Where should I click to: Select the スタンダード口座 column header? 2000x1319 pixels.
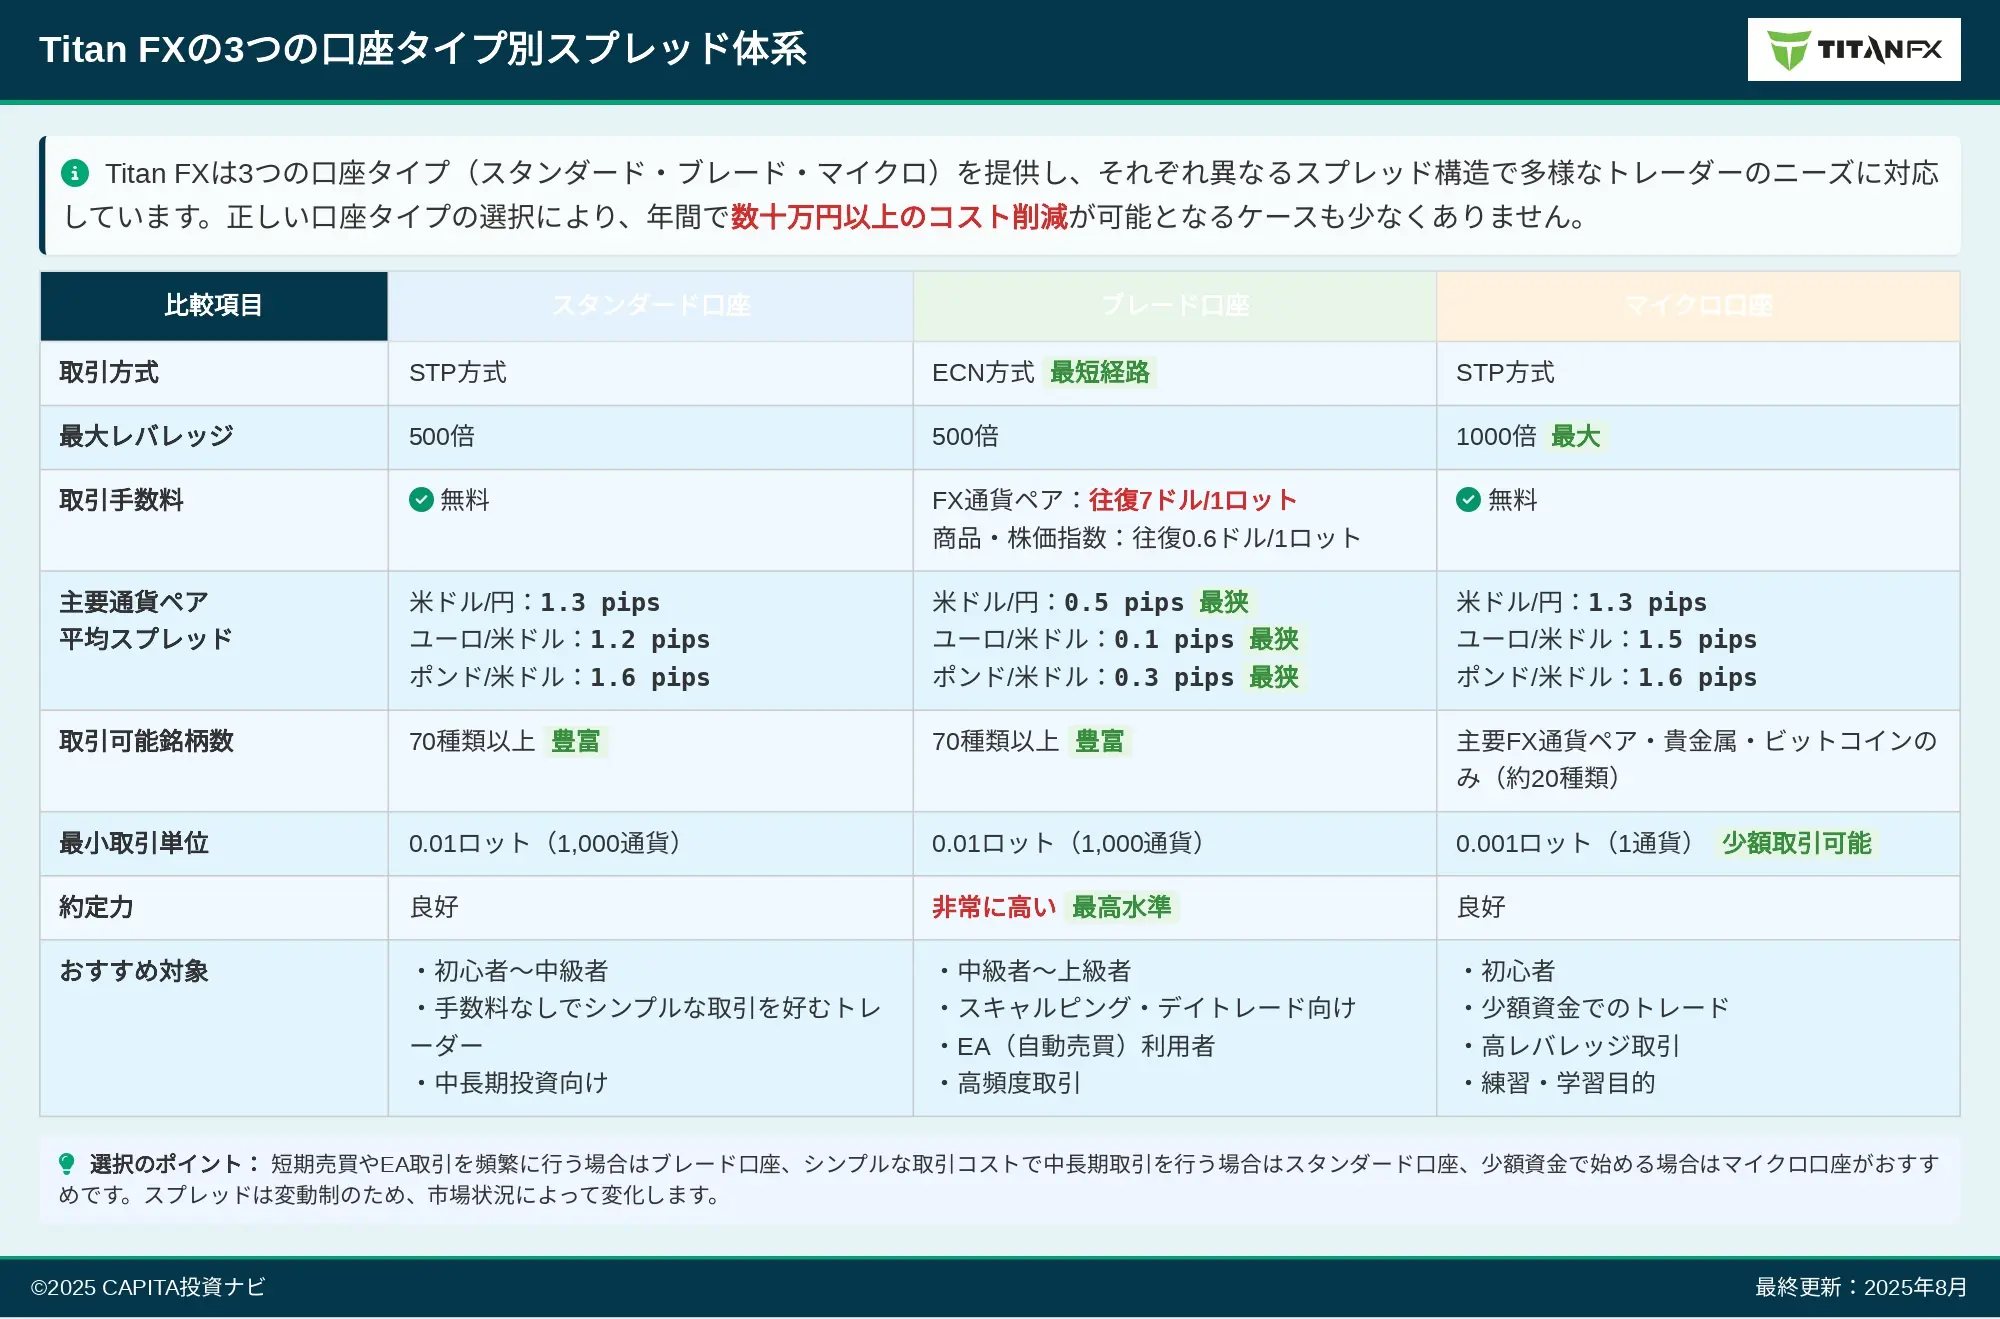651,306
